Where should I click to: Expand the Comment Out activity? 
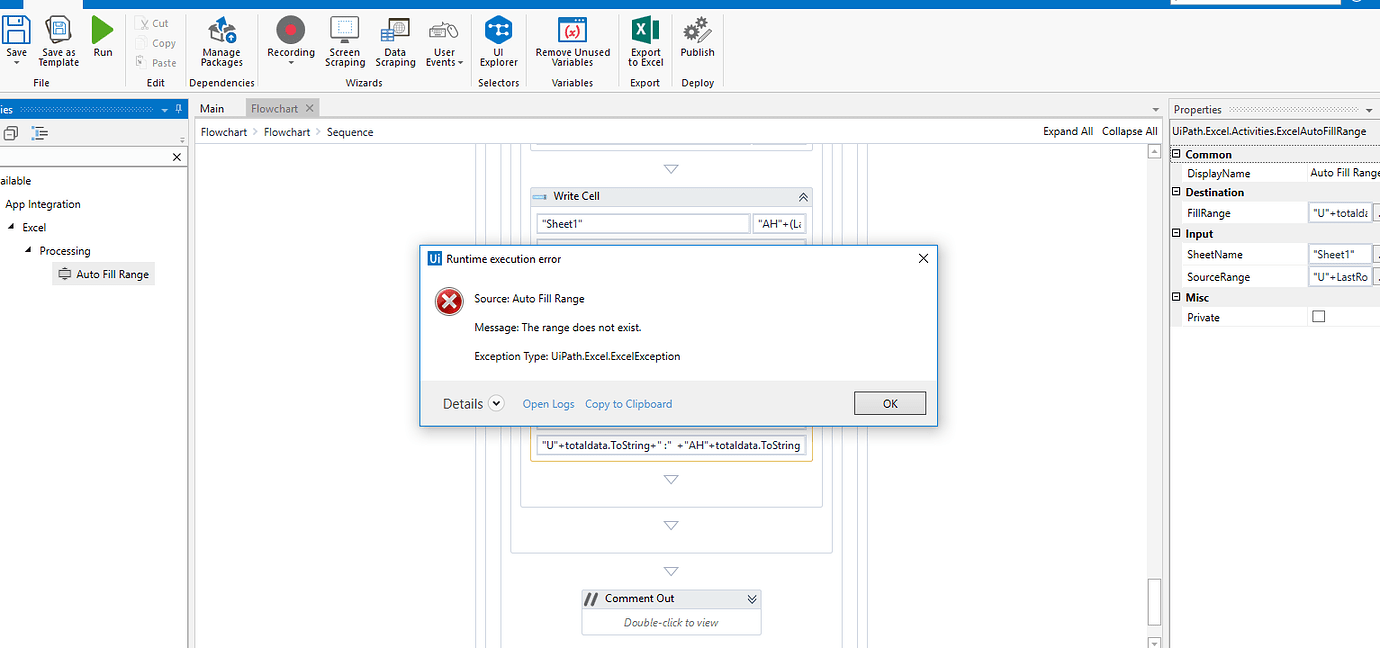click(x=752, y=599)
